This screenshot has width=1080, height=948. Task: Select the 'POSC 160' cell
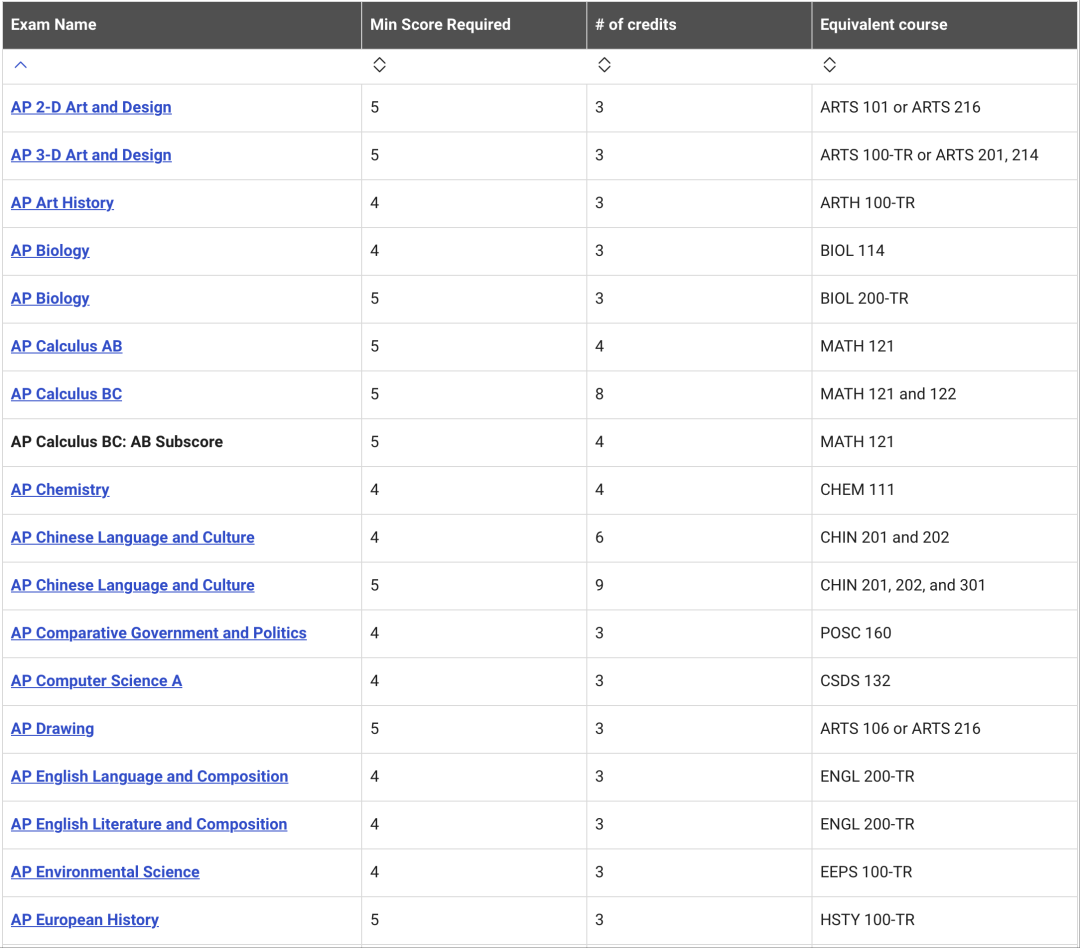coord(944,633)
